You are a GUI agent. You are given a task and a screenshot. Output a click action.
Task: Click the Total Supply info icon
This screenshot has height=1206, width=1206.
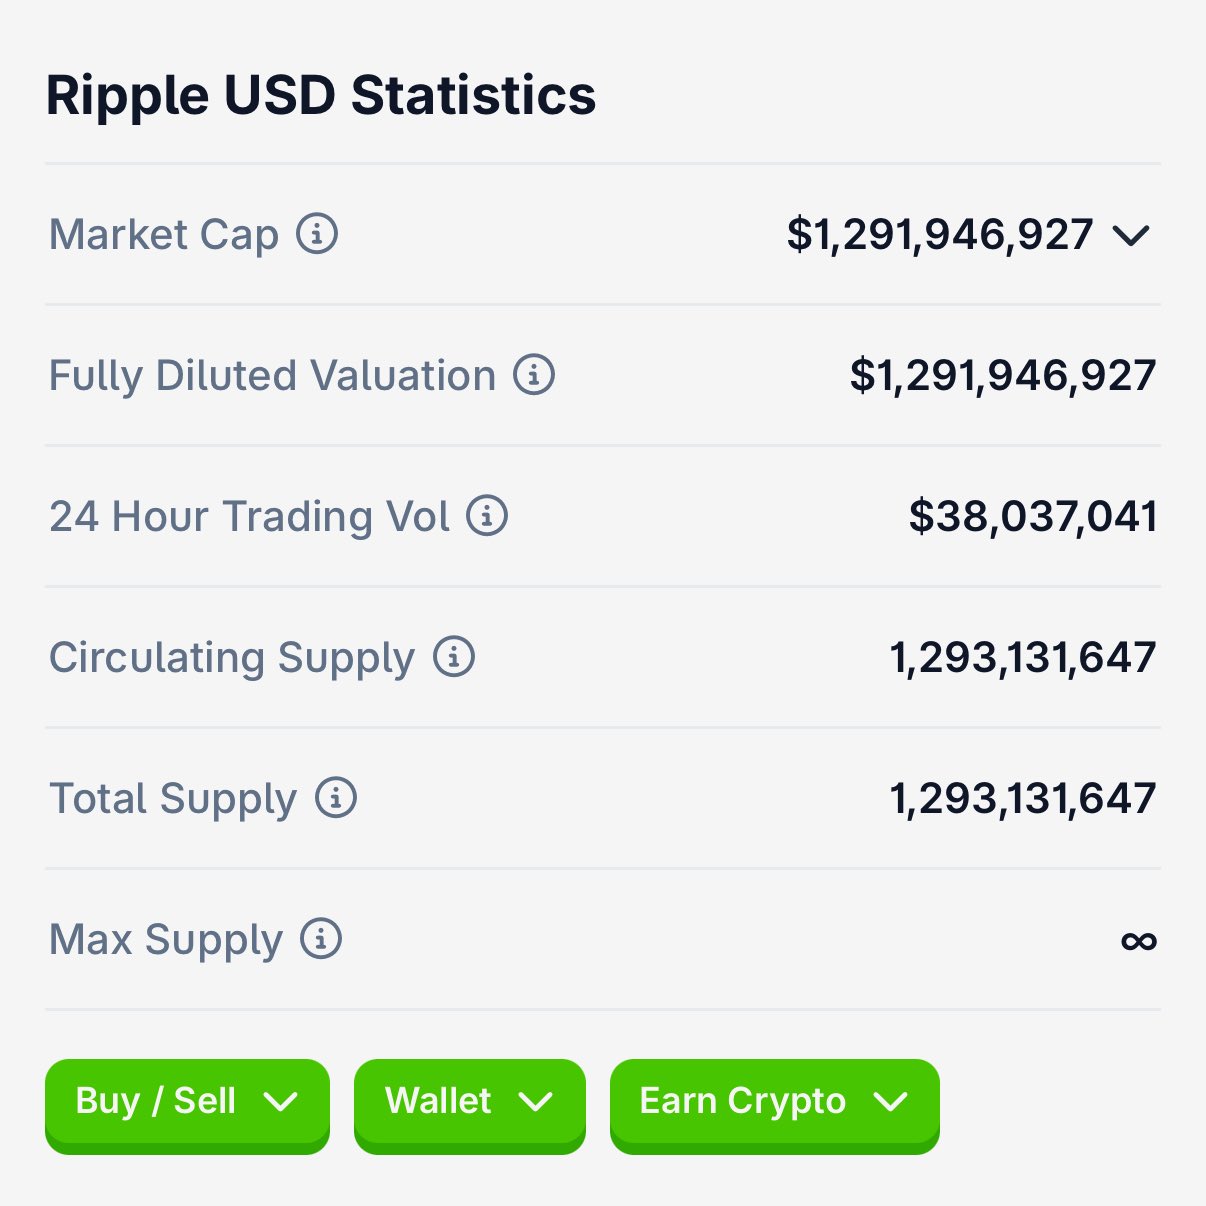tap(336, 798)
